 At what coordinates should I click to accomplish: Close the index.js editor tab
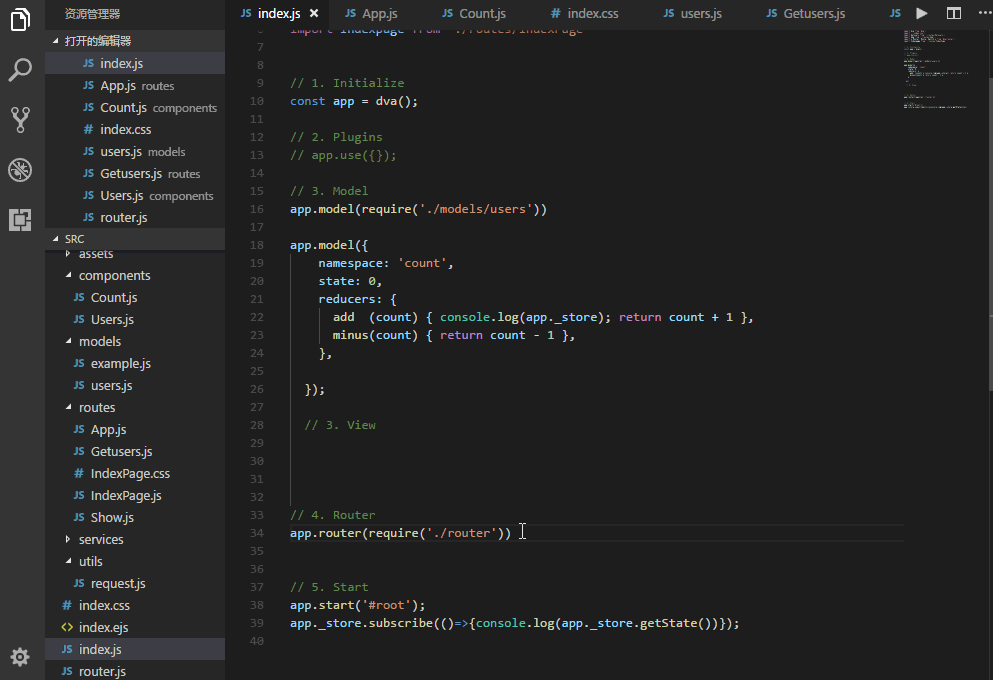coord(314,14)
